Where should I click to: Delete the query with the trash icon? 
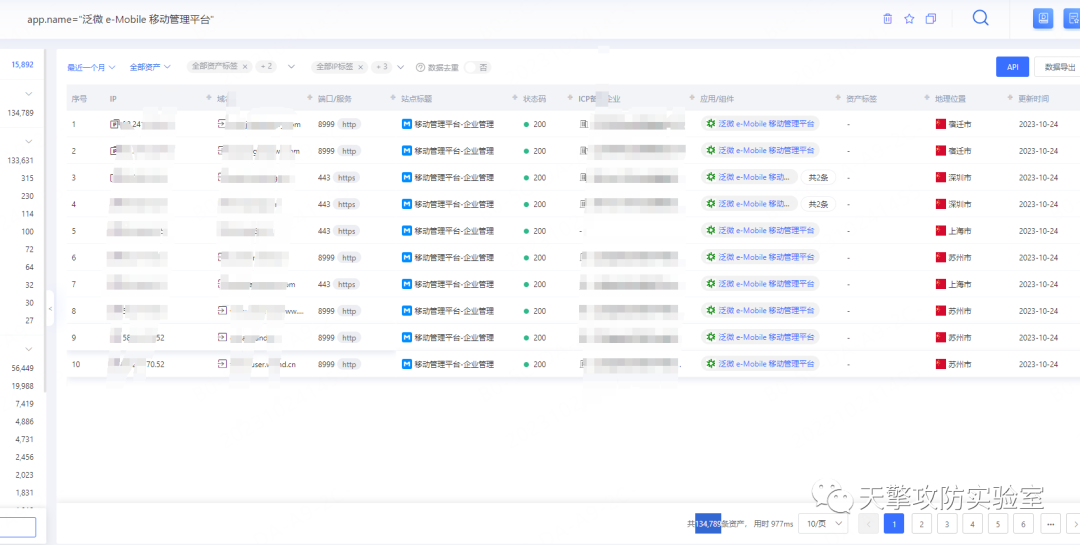coord(888,19)
